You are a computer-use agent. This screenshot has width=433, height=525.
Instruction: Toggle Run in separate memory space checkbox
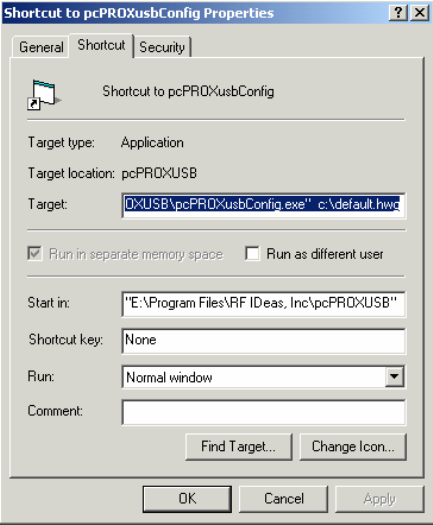coord(34,253)
